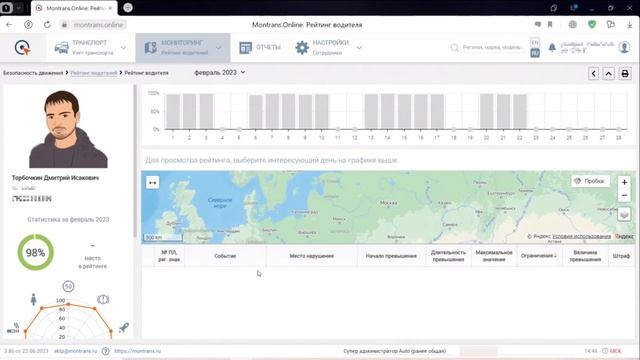
Task: Sort by Начало превышения column header
Action: (391, 256)
